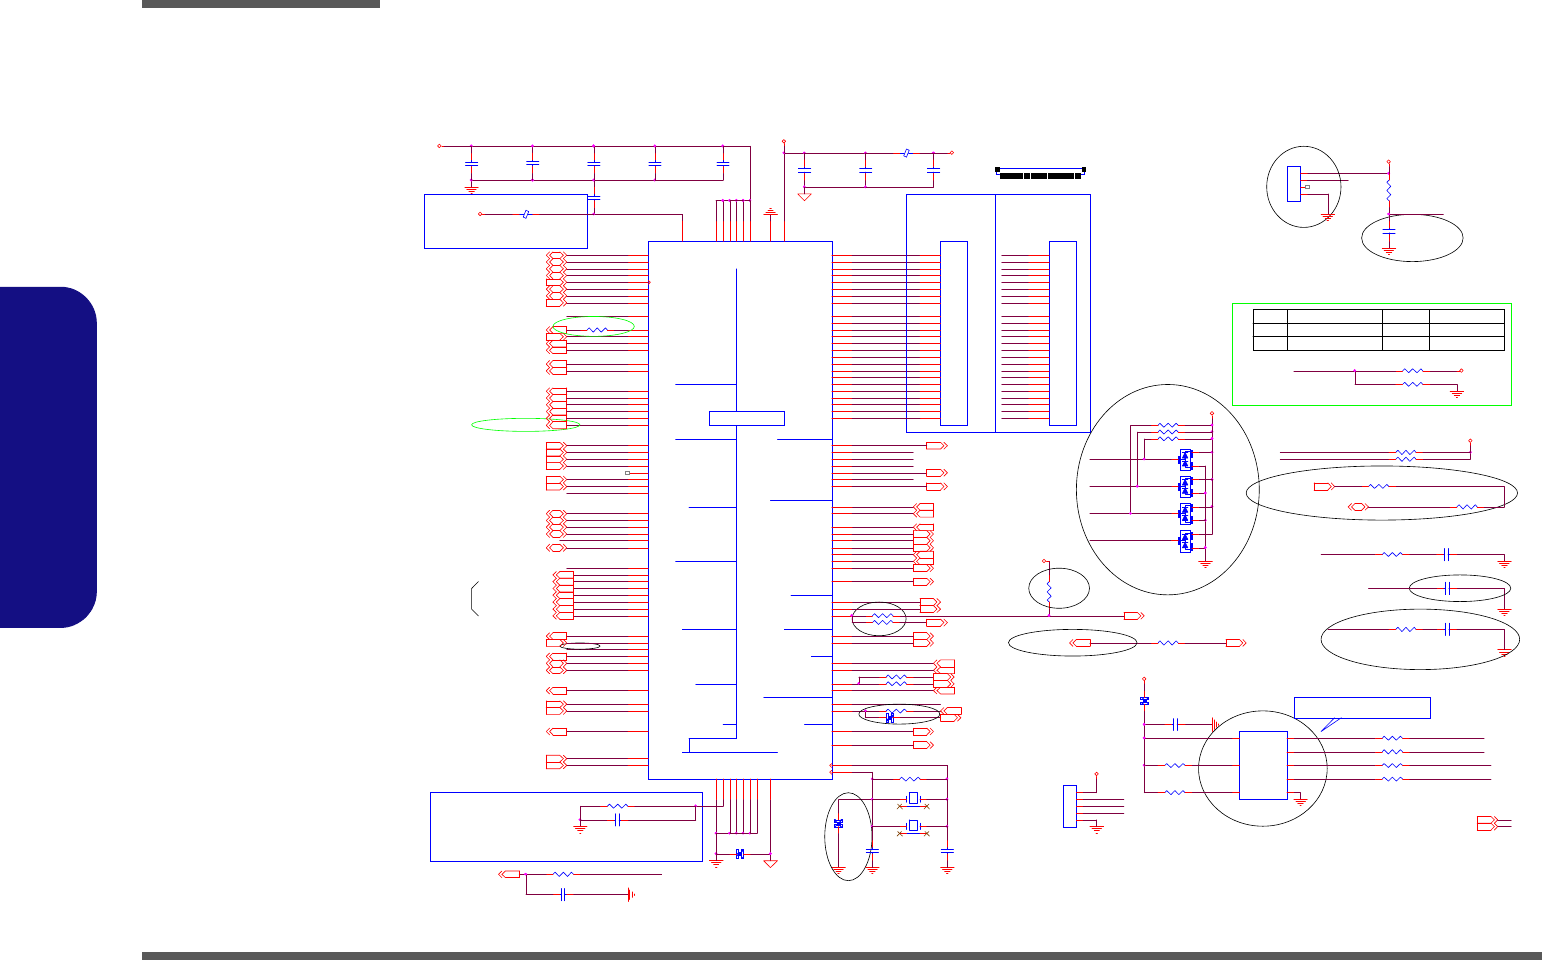Click the dark blue side tab

(x=48, y=457)
